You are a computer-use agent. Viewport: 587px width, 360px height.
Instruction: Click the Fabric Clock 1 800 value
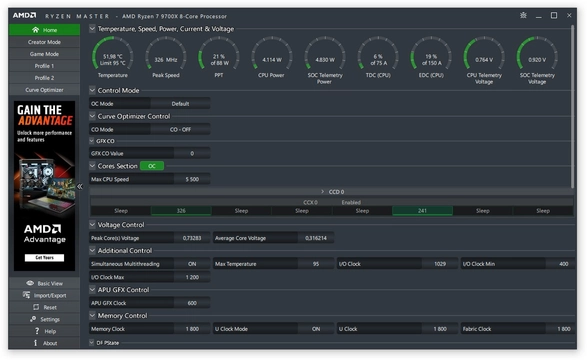pyautogui.click(x=561, y=329)
